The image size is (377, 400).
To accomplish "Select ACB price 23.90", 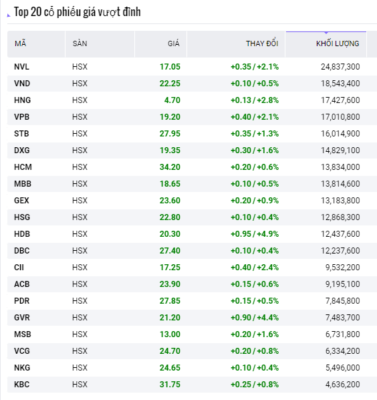I will (170, 284).
